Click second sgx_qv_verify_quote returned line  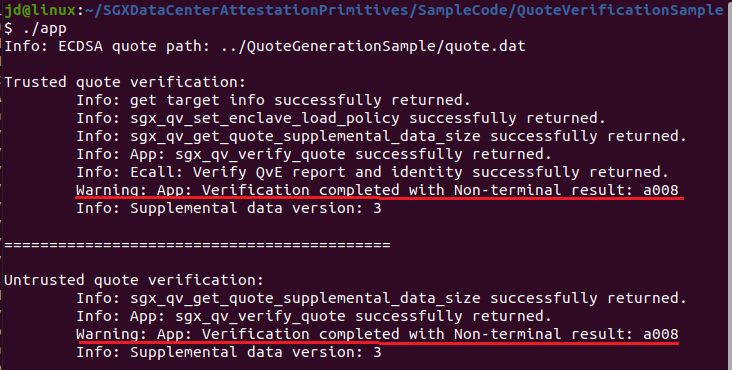(x=314, y=316)
